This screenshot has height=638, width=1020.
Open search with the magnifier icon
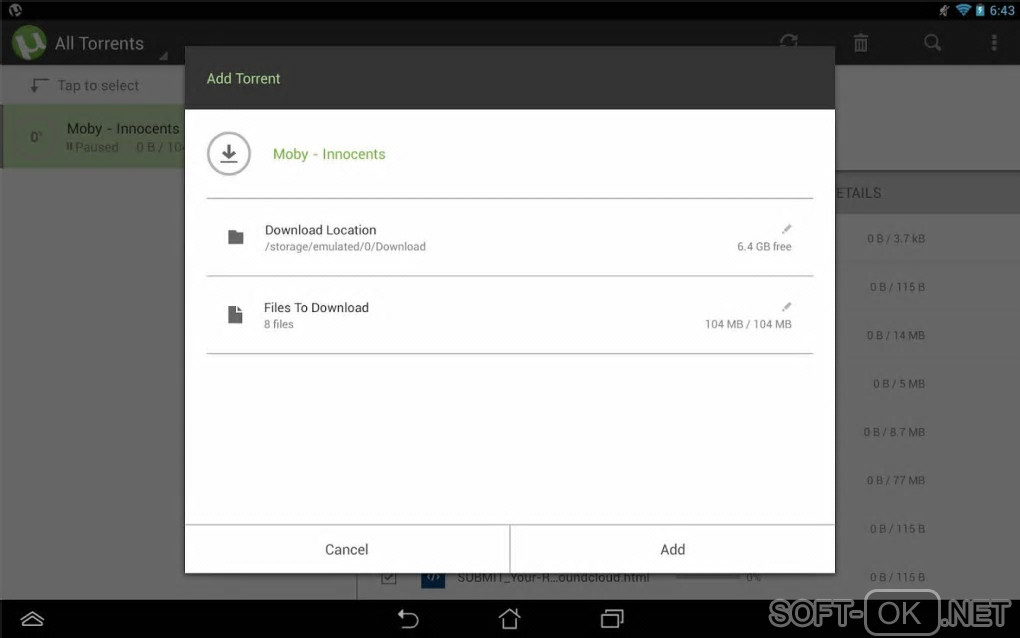932,43
